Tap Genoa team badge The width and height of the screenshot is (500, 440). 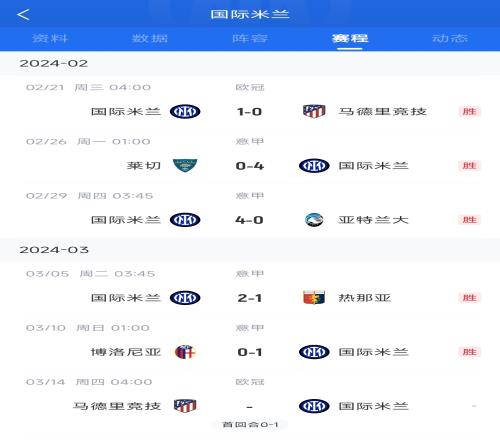coord(314,298)
